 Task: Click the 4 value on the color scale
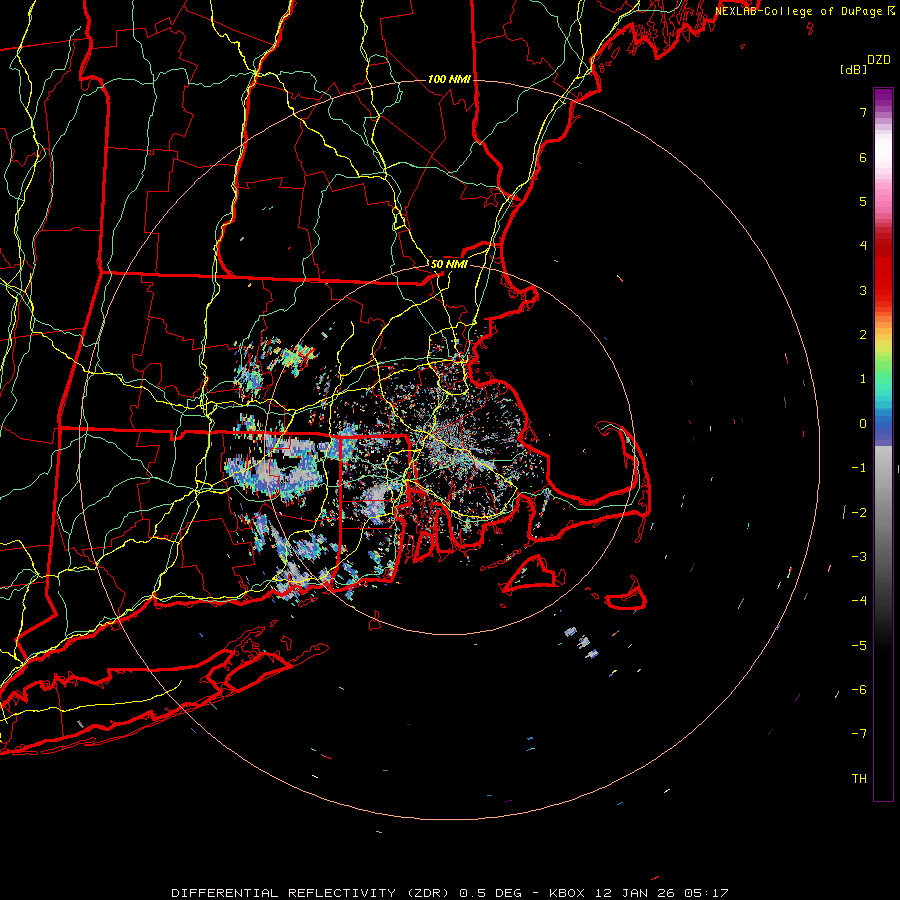coord(863,246)
